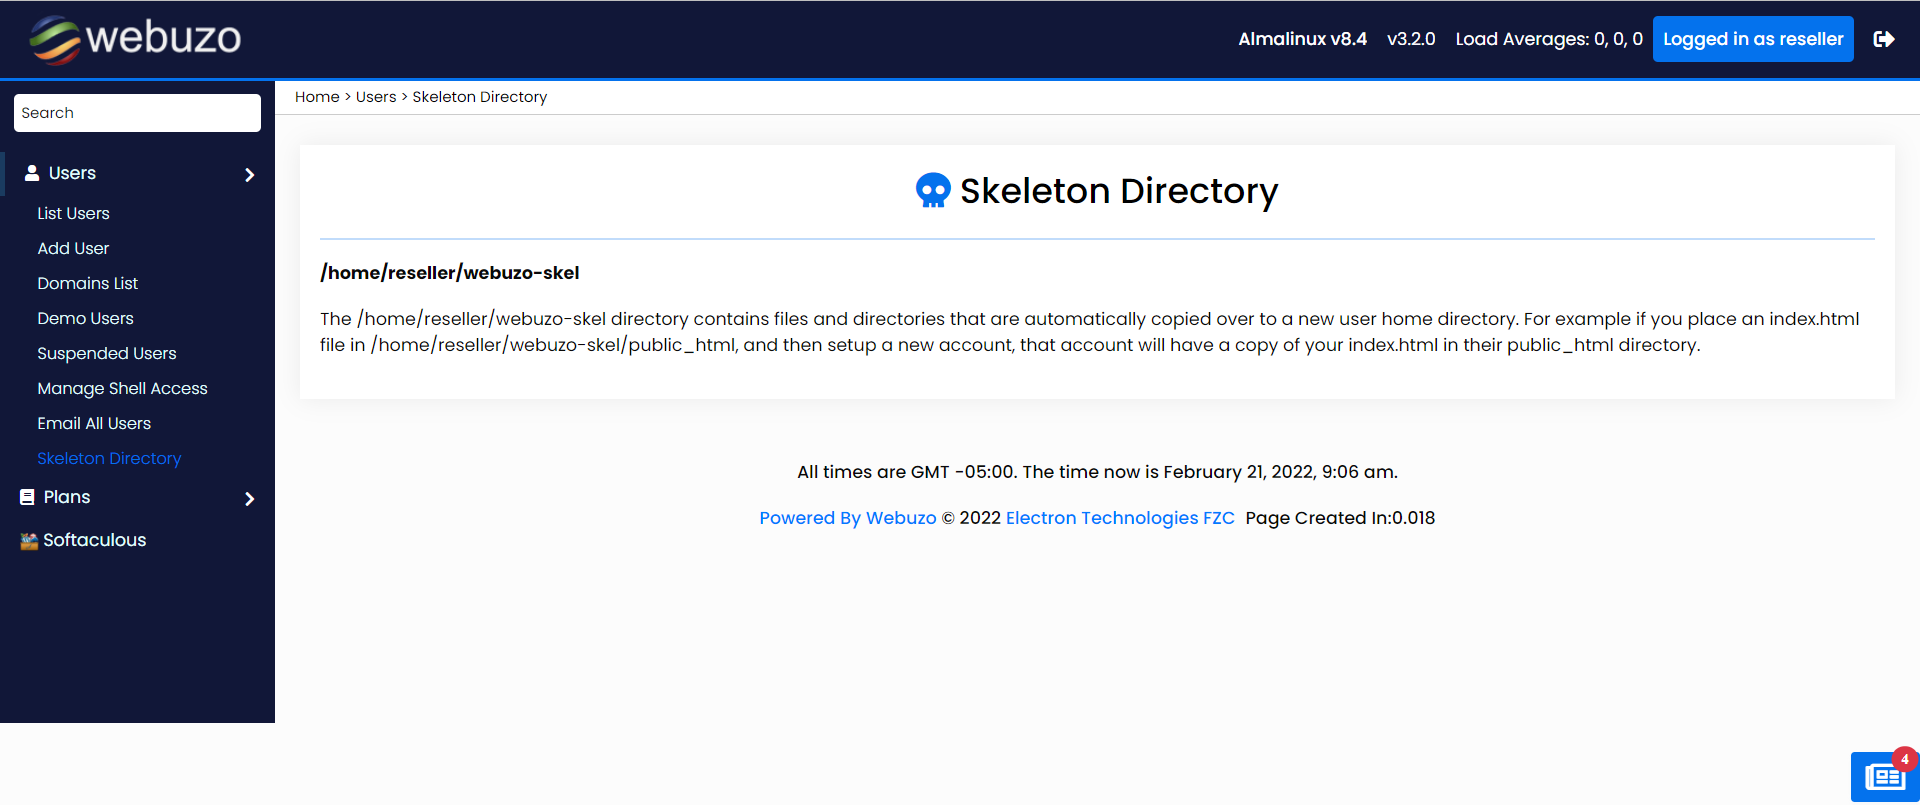The image size is (1920, 805).
Task: Open the List Users menu item
Action: tap(73, 213)
